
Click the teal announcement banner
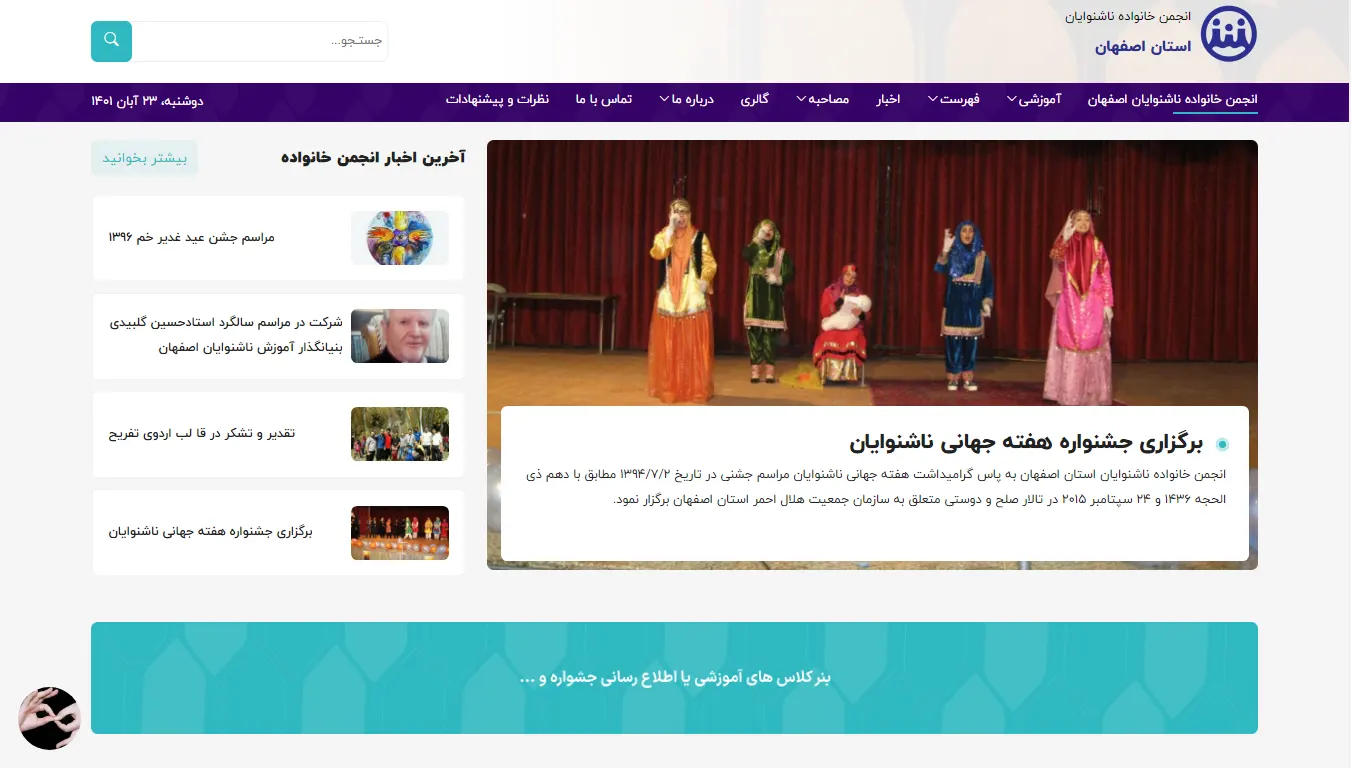(x=674, y=678)
